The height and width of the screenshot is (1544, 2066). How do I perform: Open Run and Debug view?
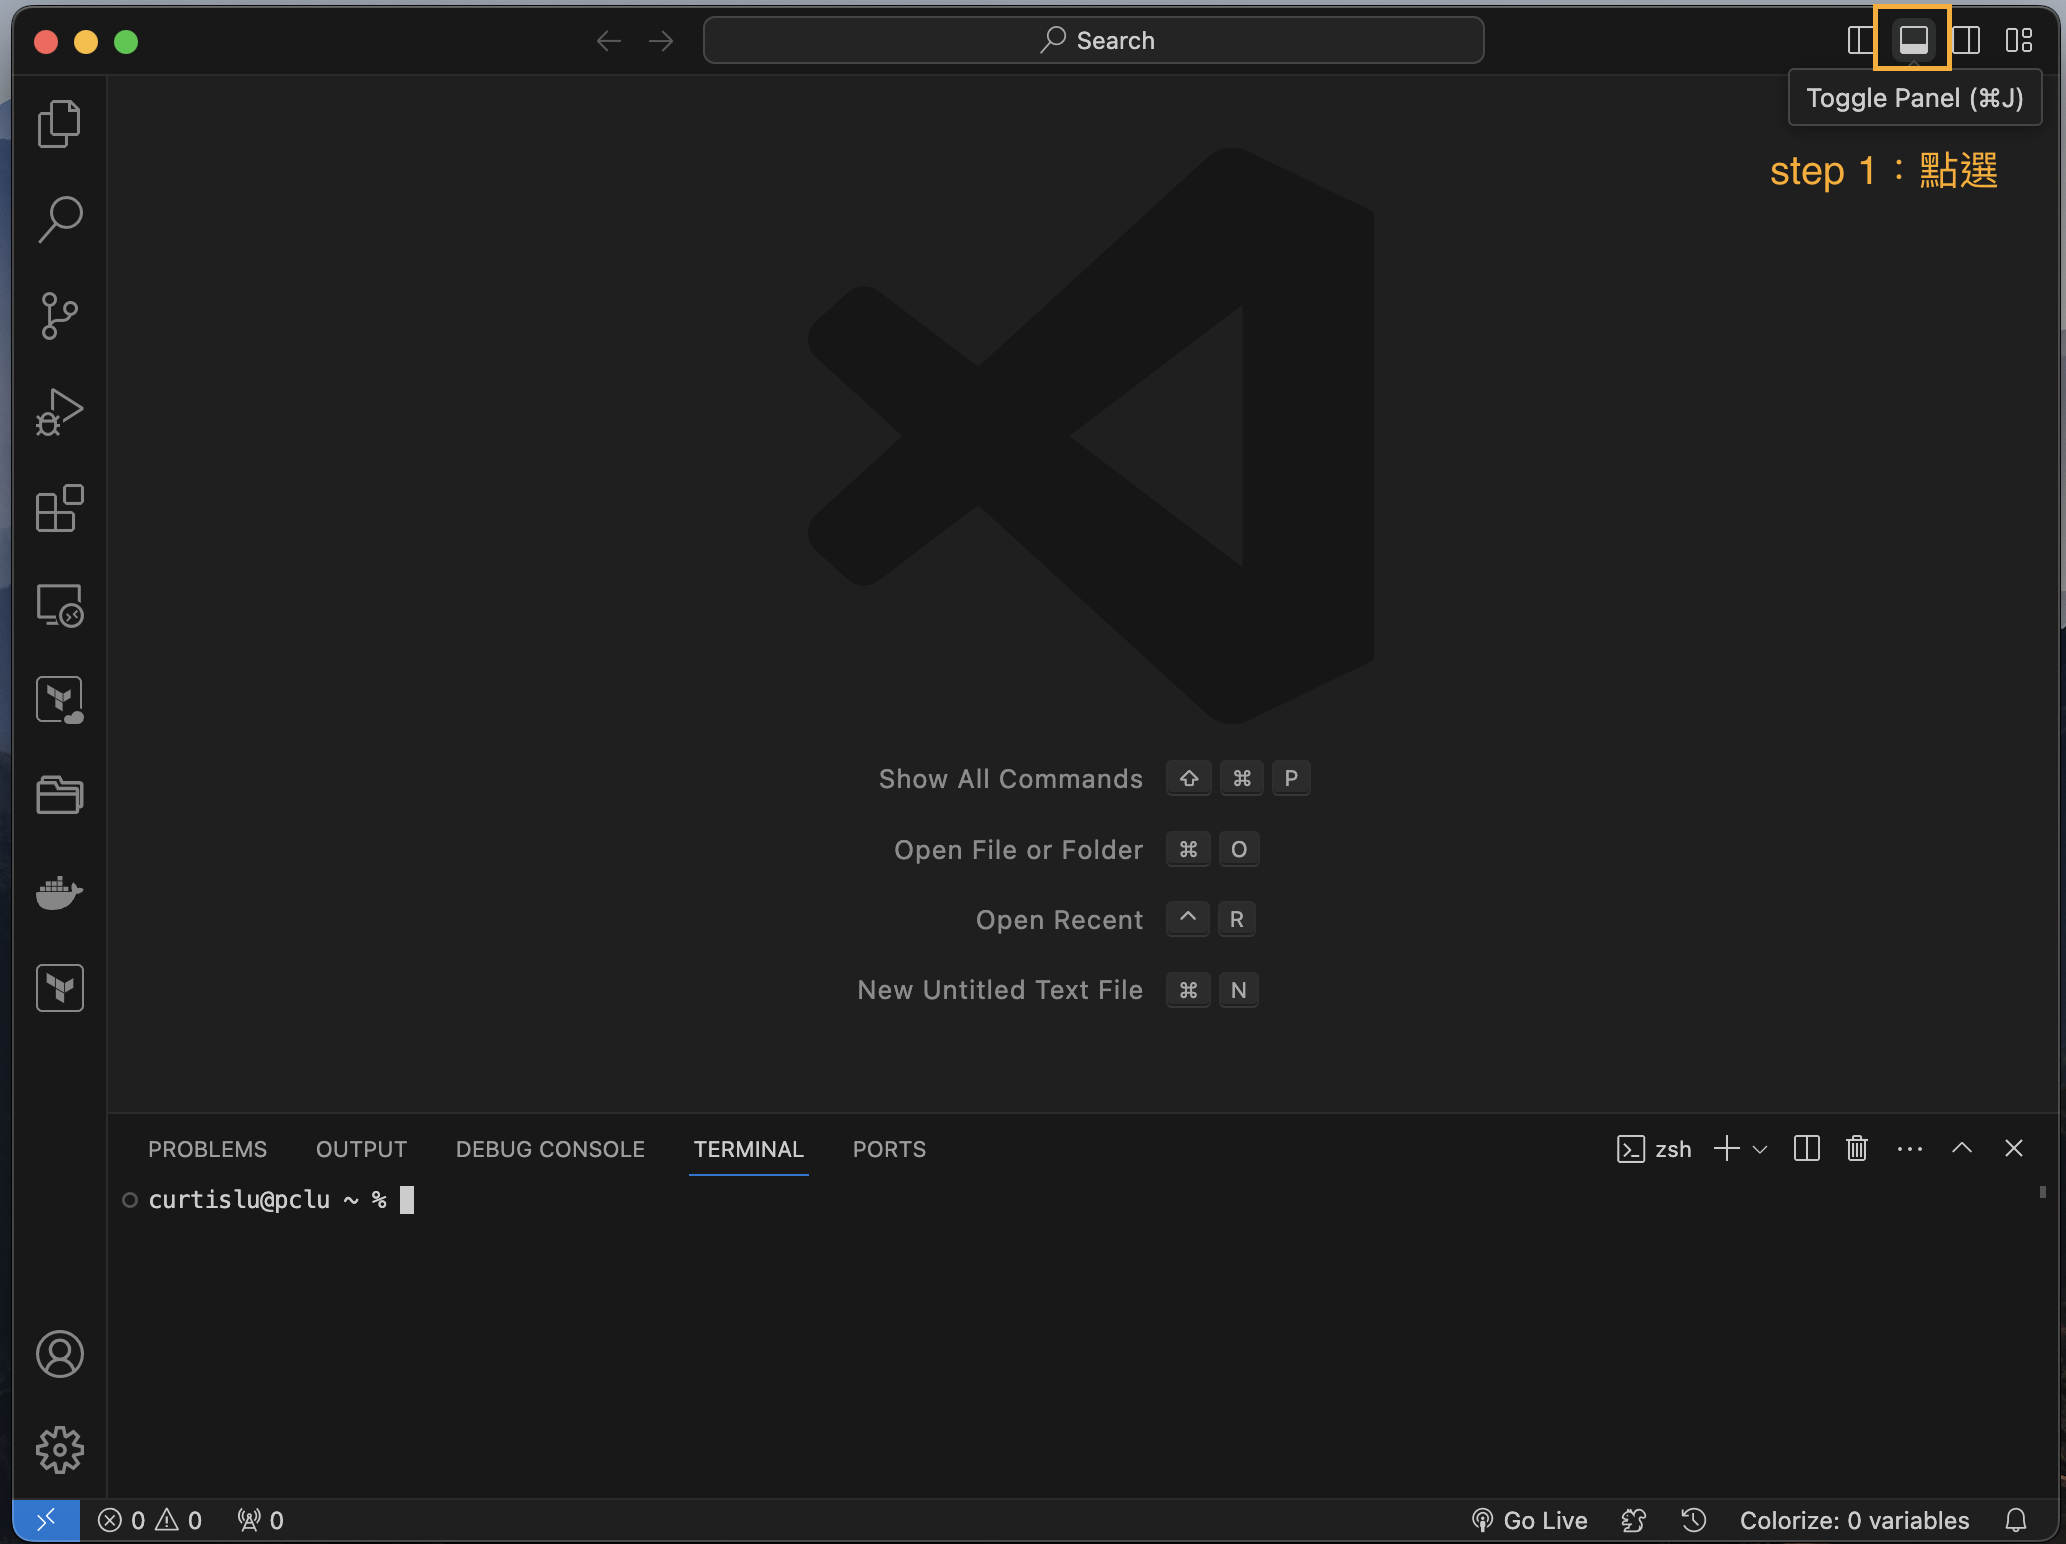tap(59, 412)
